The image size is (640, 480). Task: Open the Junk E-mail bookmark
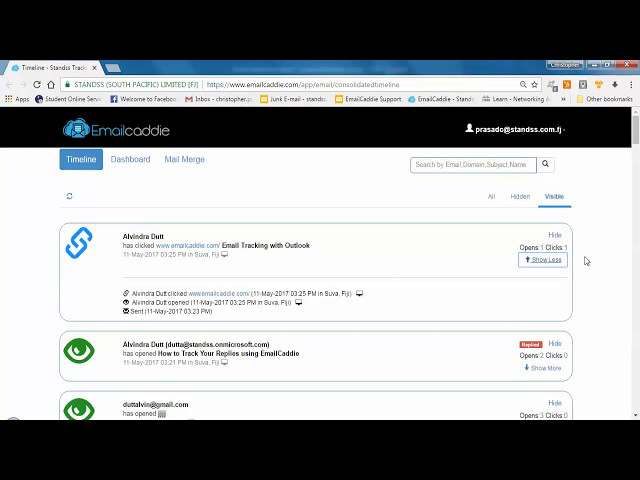tap(293, 99)
